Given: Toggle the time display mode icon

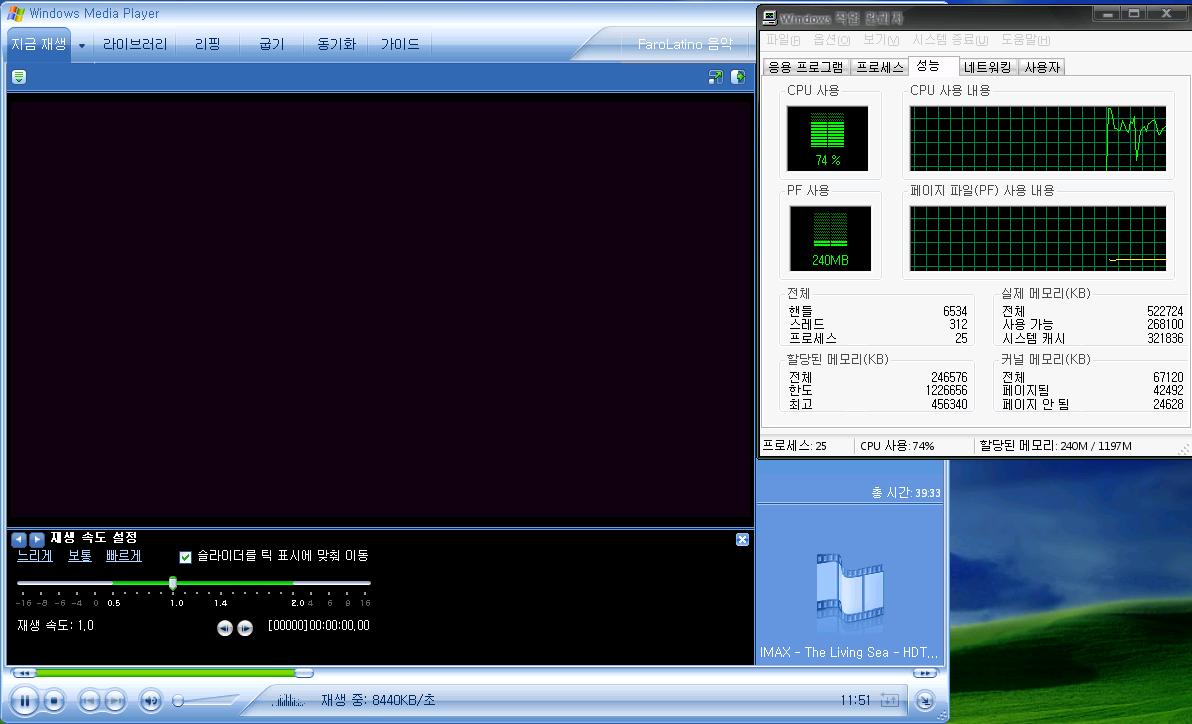Looking at the screenshot, I should tap(889, 700).
